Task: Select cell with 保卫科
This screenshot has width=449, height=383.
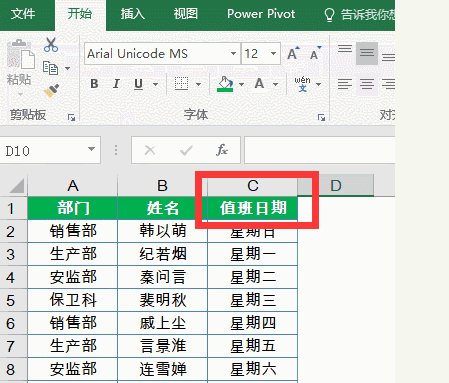Action: coord(73,300)
